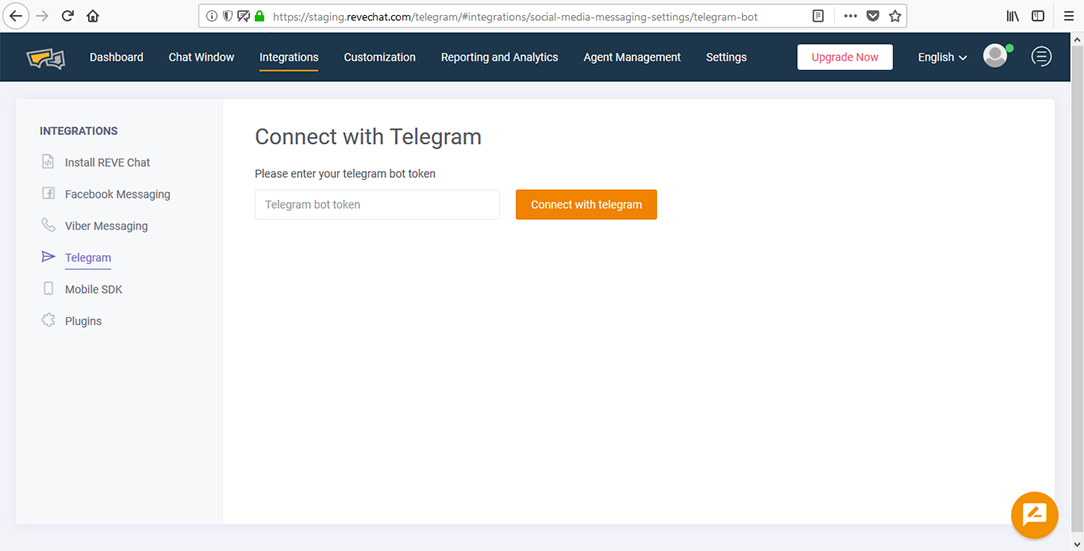Open the Chat Window menu
1084x551 pixels.
[201, 57]
